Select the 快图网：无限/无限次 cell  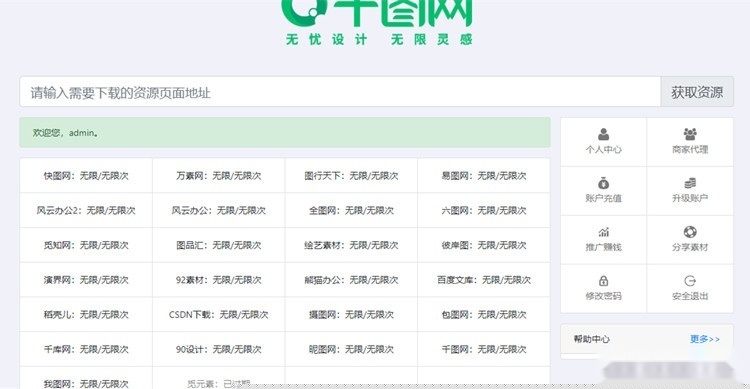tap(86, 176)
